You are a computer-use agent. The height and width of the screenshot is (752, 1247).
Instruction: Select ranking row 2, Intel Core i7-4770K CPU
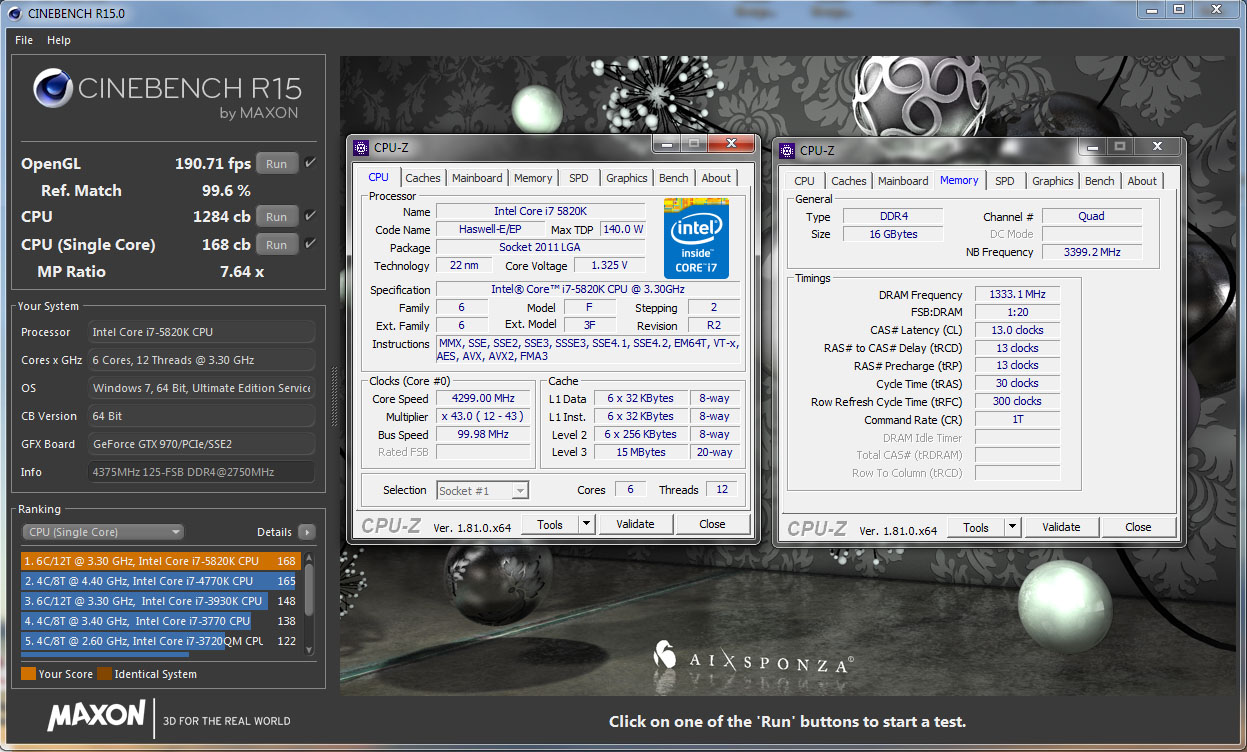click(x=162, y=581)
